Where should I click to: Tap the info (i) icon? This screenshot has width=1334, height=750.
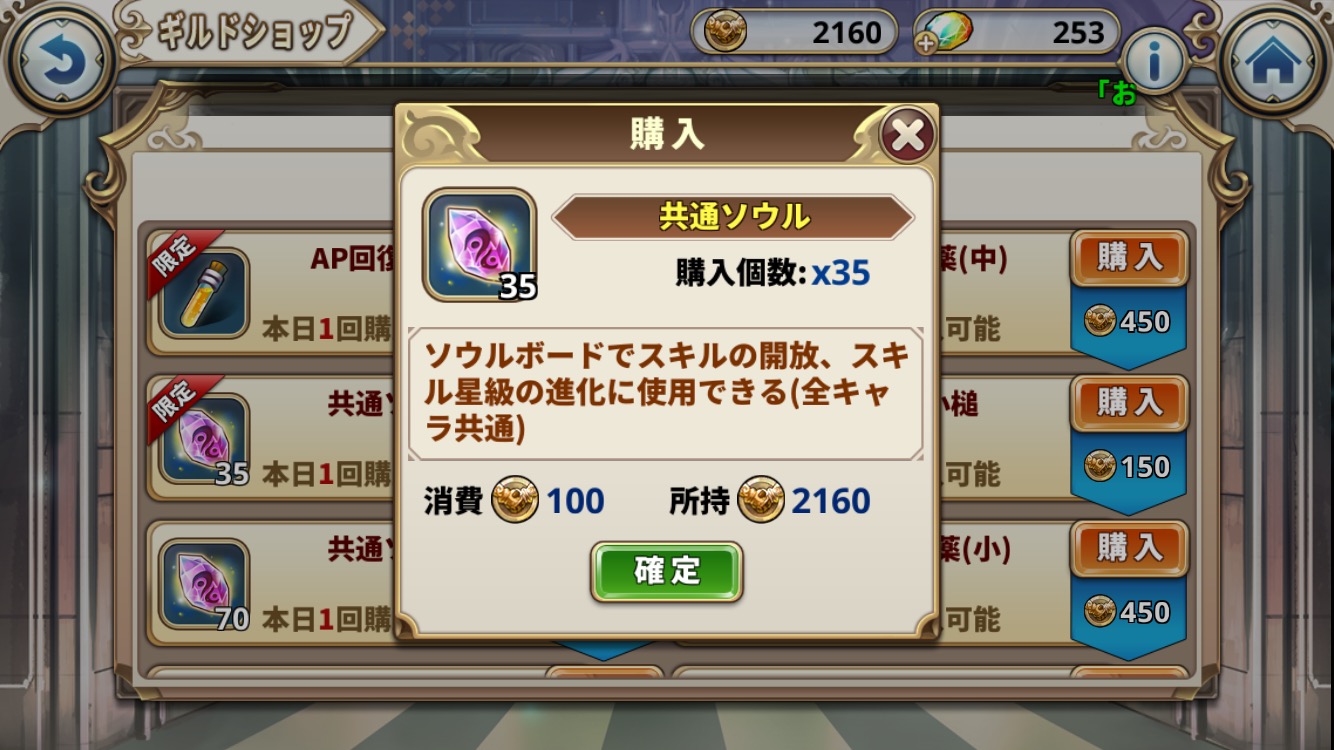point(1154,63)
